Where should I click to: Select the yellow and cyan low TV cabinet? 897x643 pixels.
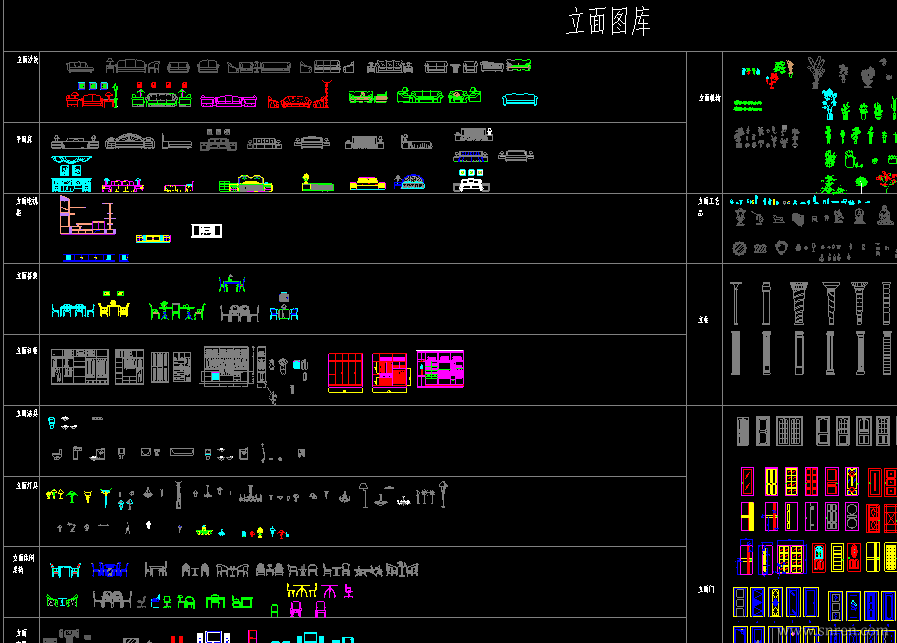coord(153,239)
